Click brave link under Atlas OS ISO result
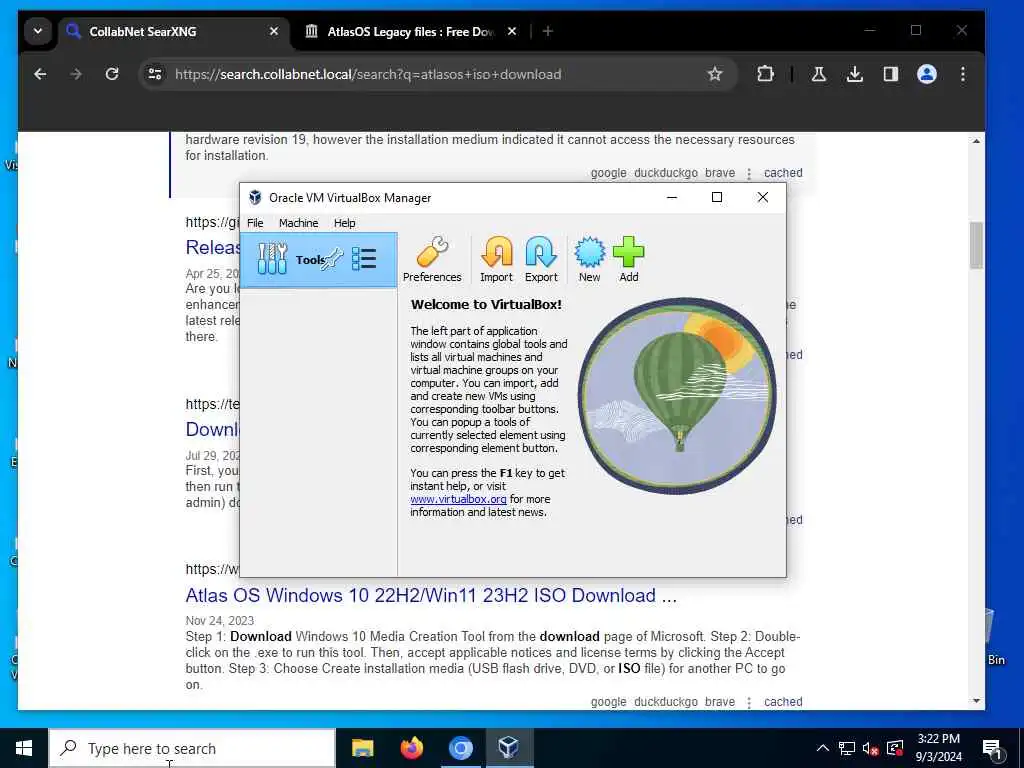Image resolution: width=1024 pixels, height=768 pixels. (x=720, y=702)
